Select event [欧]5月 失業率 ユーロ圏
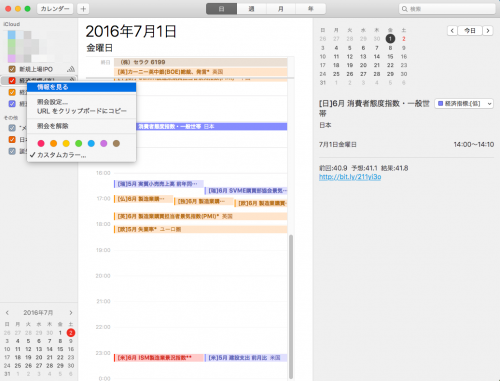The image size is (500, 381). click(x=201, y=229)
